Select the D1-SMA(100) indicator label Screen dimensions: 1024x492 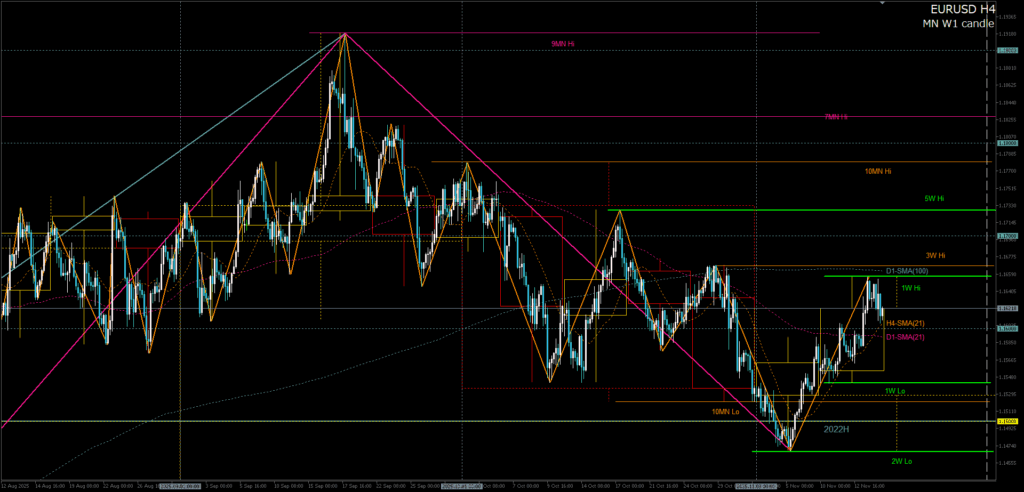pos(907,271)
